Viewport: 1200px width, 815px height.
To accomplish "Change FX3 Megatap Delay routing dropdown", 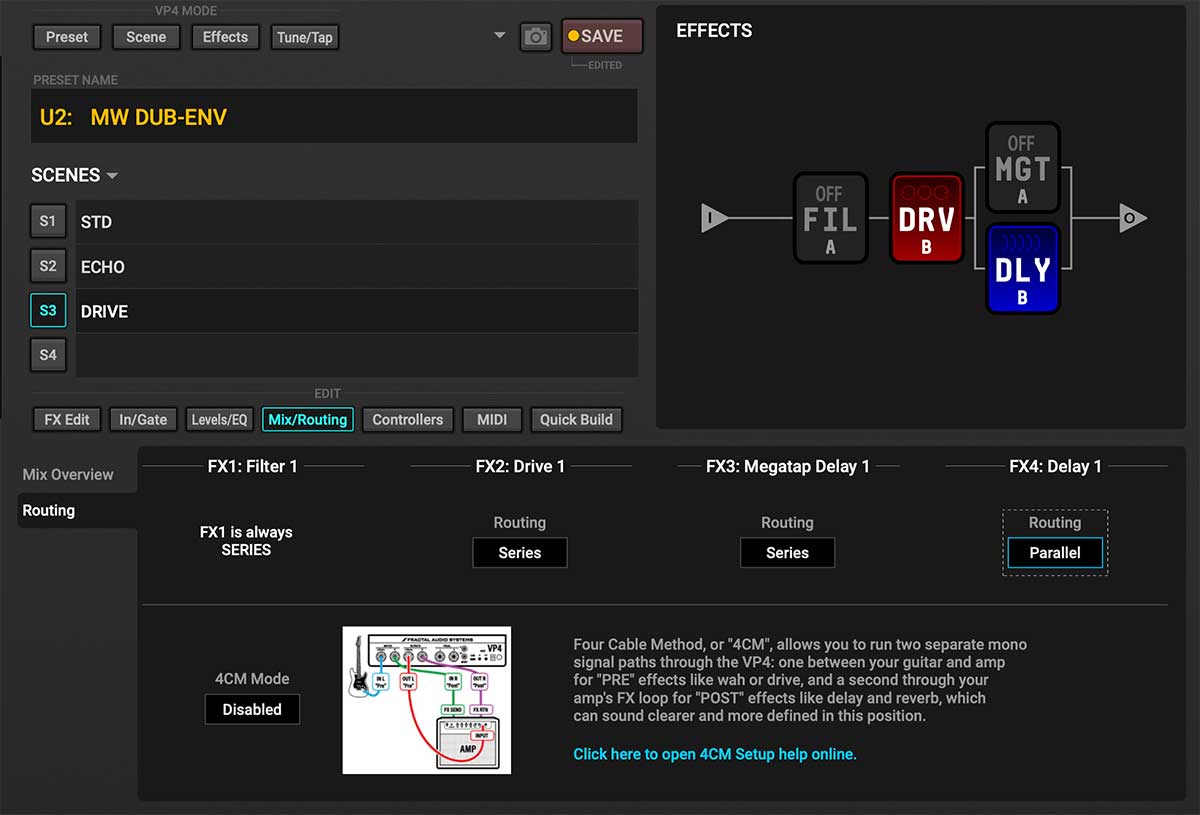I will click(x=787, y=553).
